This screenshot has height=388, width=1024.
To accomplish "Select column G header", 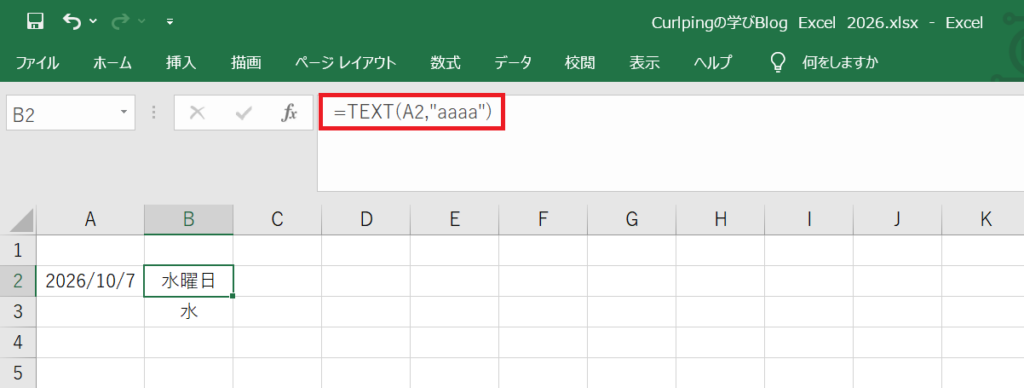I will pos(632,219).
